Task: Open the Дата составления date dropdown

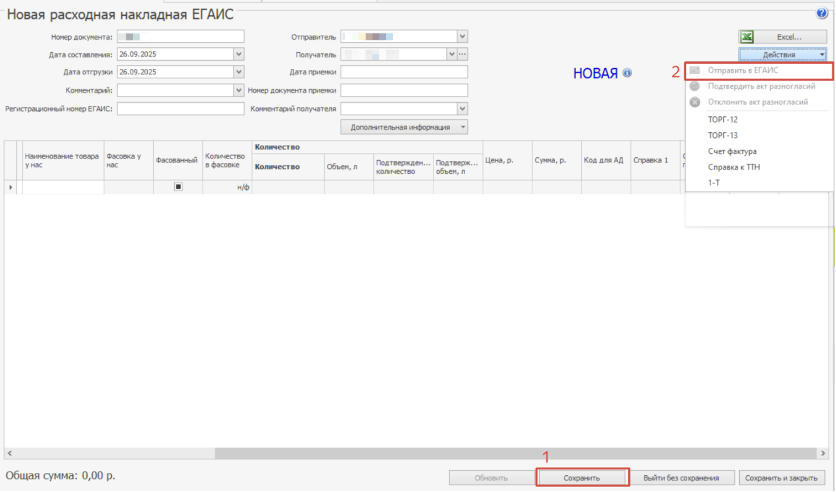Action: coord(239,54)
